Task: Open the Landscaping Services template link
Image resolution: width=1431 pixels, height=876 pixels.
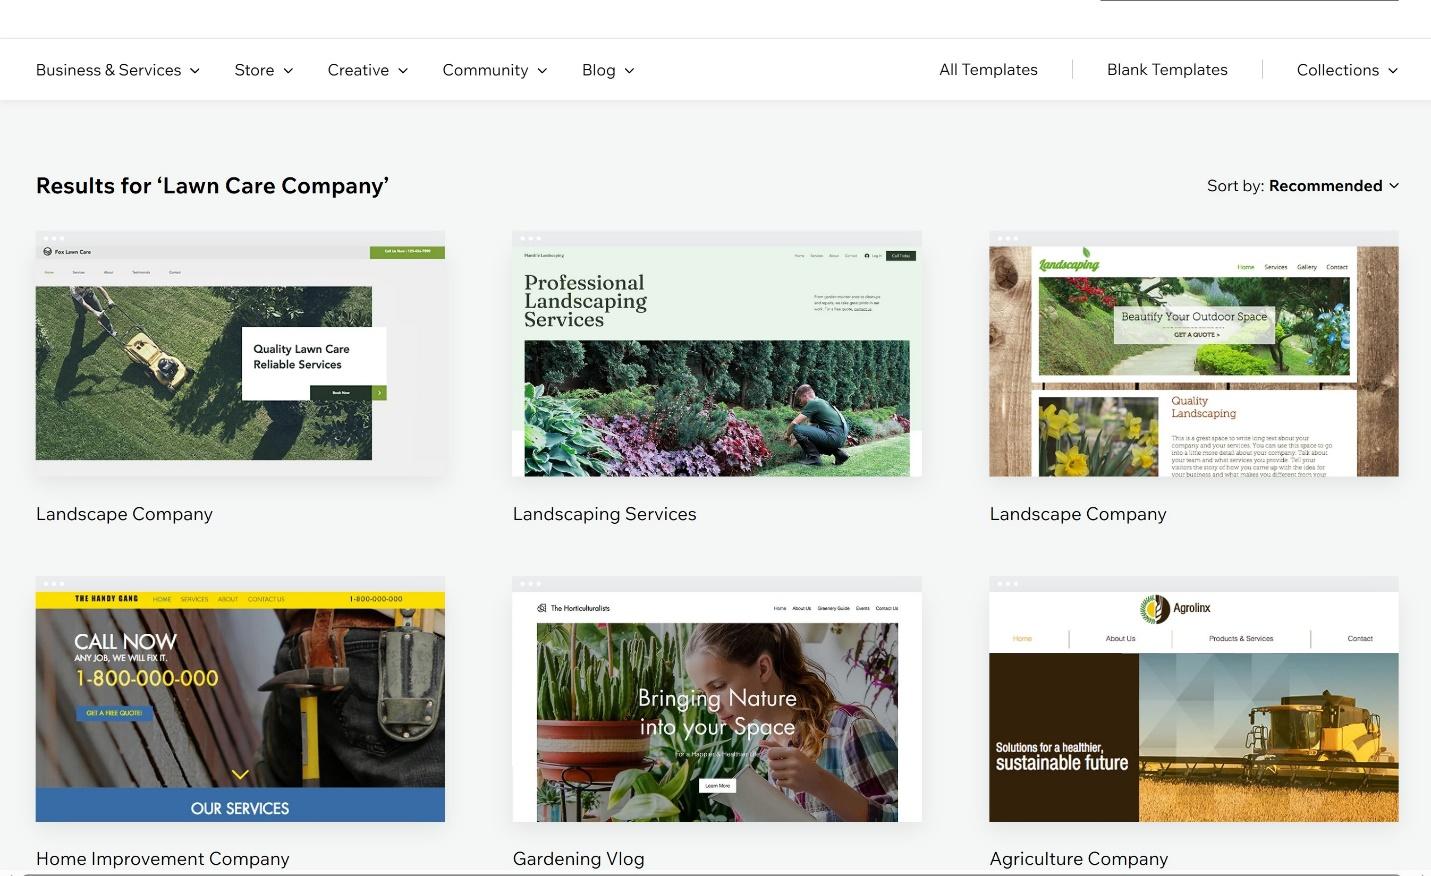Action: pos(604,513)
